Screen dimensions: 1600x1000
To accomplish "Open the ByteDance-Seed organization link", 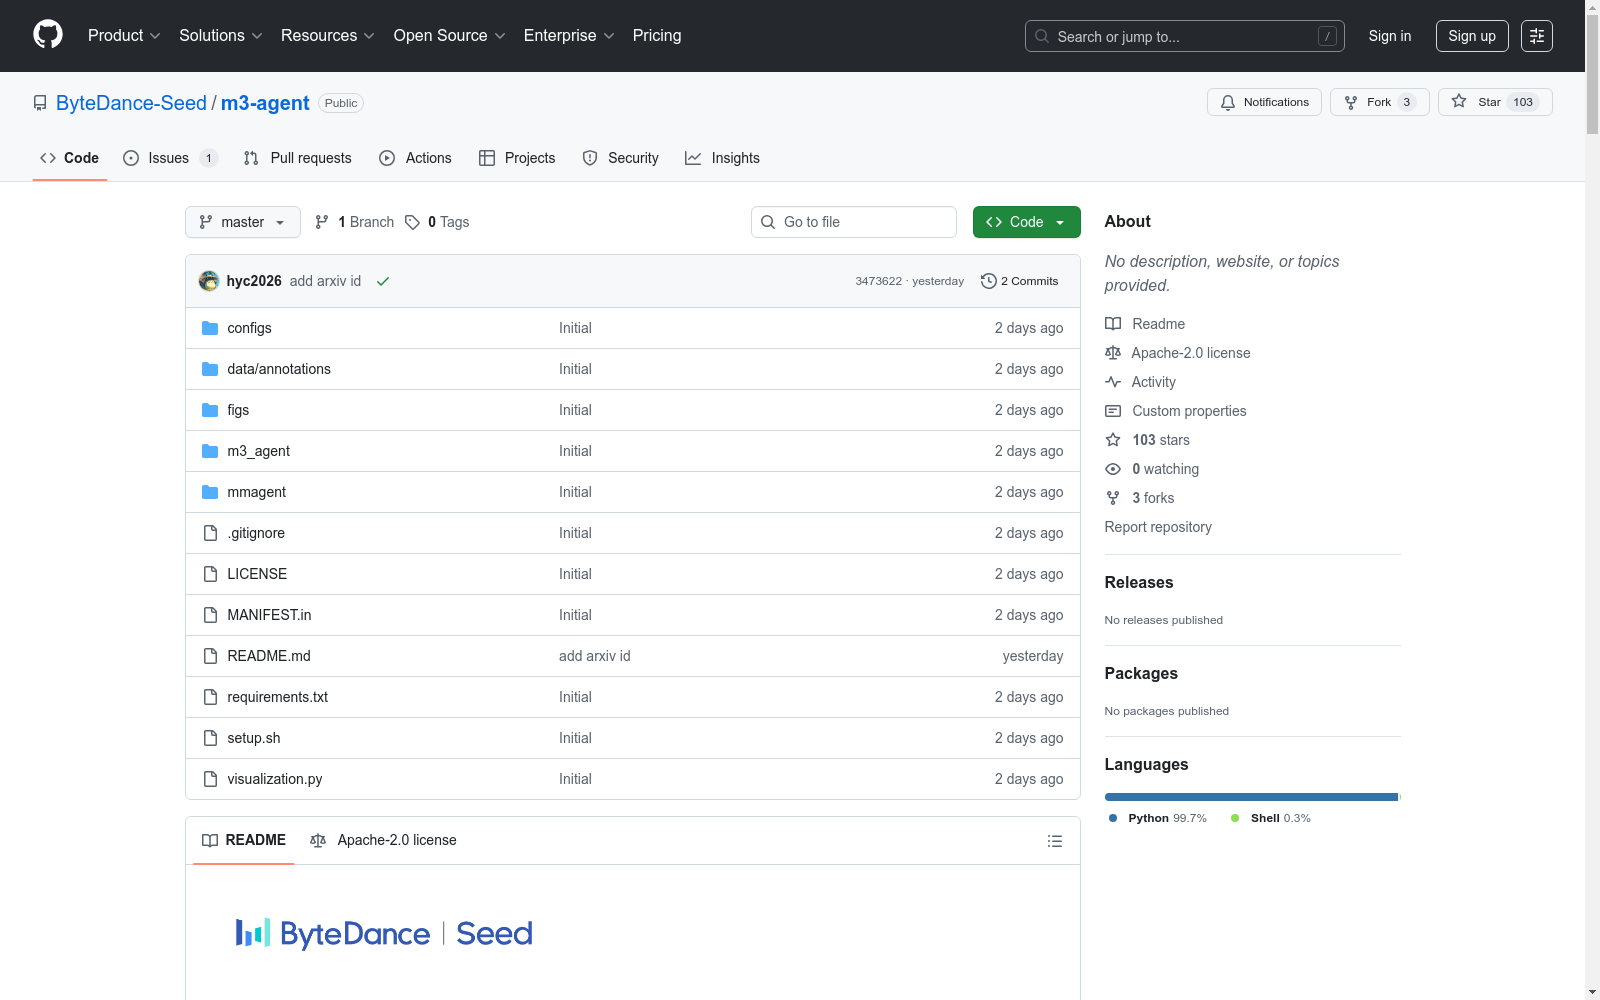I will point(131,103).
